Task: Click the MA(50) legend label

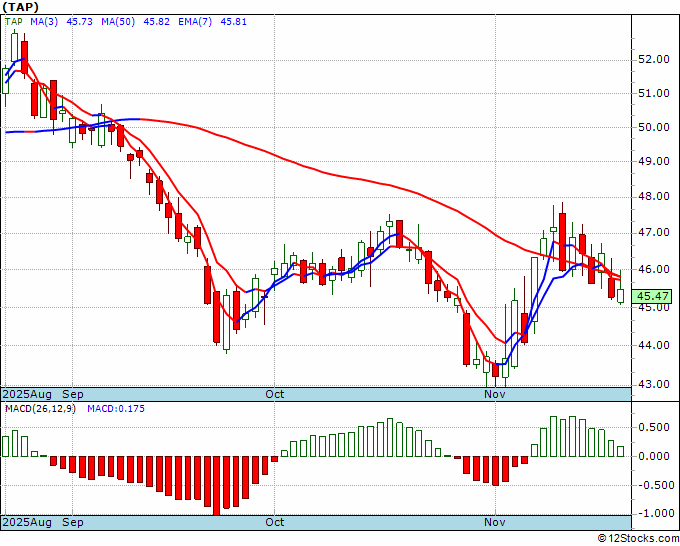Action: pyautogui.click(x=118, y=22)
